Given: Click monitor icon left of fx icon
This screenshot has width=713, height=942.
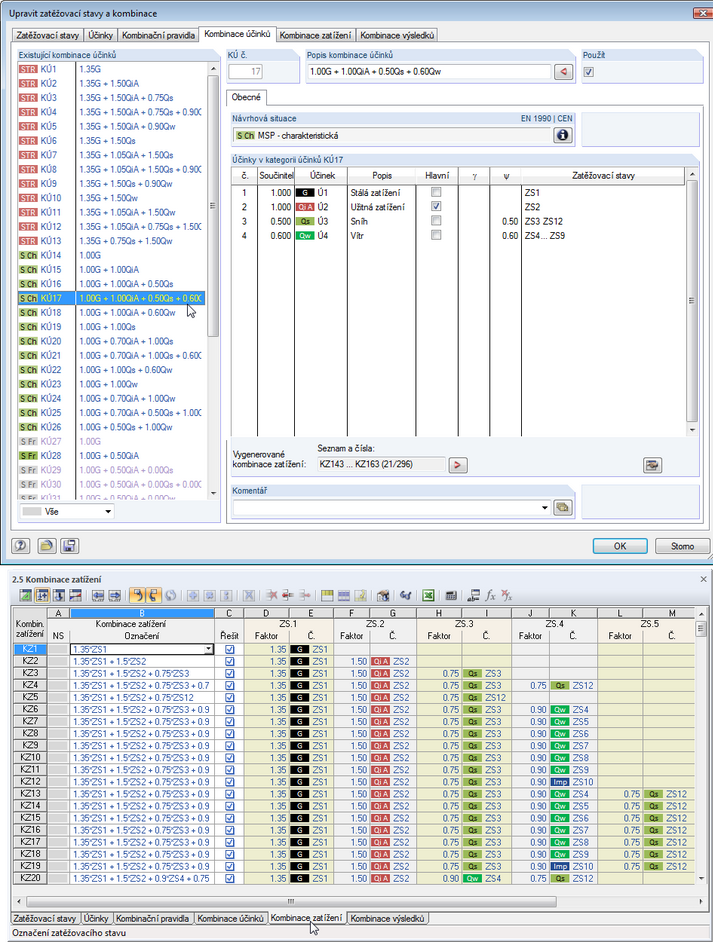Looking at the screenshot, I should (474, 595).
